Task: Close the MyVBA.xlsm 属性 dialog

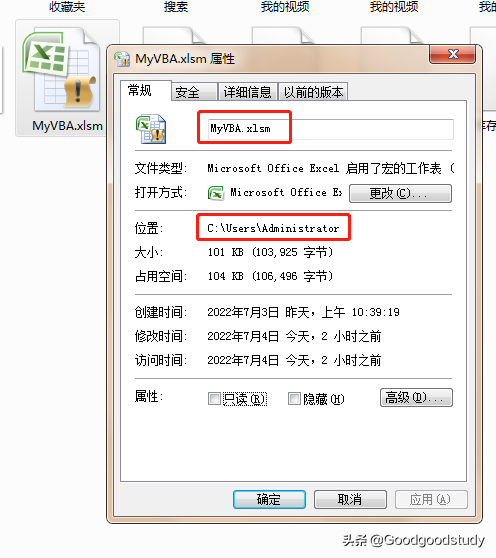Action: tap(452, 54)
